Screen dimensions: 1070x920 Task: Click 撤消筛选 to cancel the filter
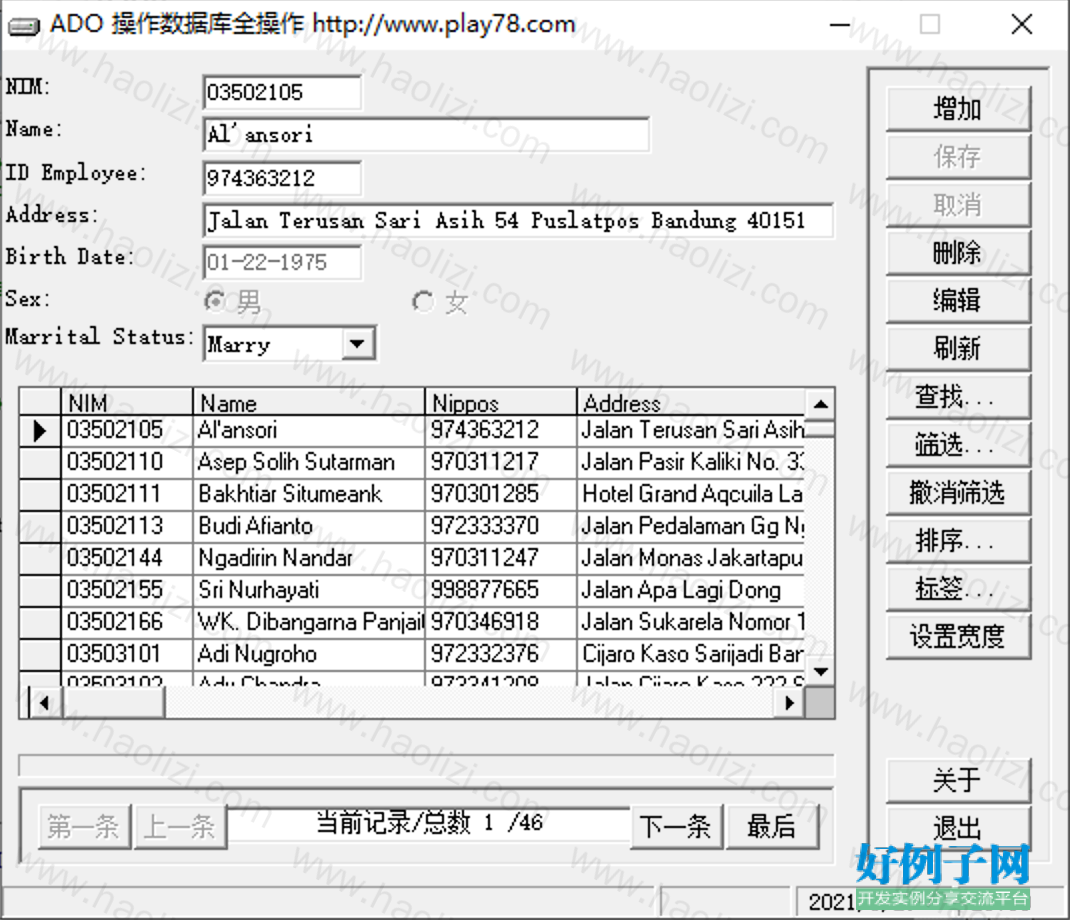(x=958, y=493)
